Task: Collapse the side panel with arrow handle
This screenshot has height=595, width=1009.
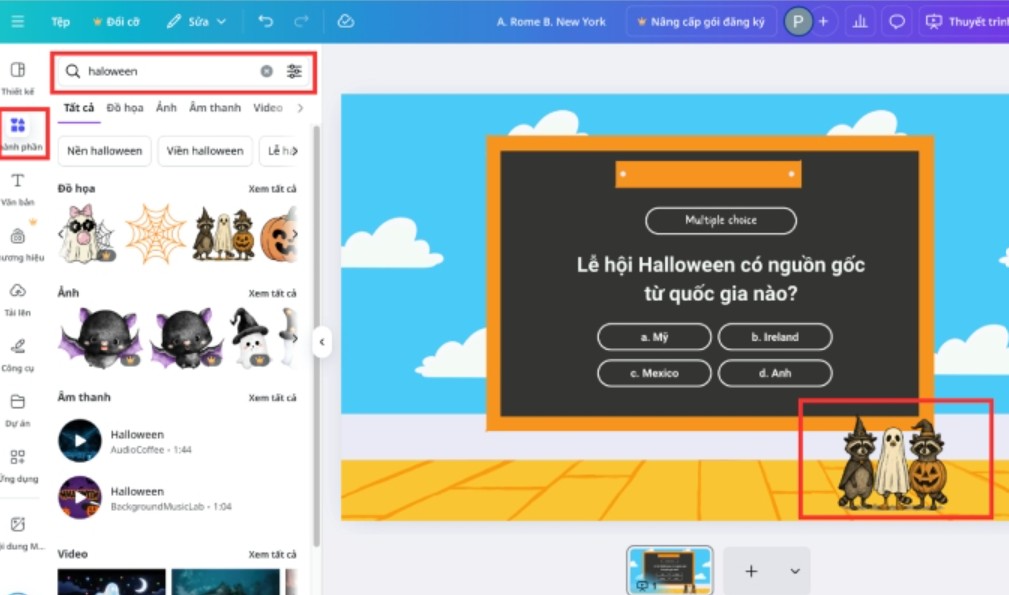Action: pyautogui.click(x=321, y=342)
